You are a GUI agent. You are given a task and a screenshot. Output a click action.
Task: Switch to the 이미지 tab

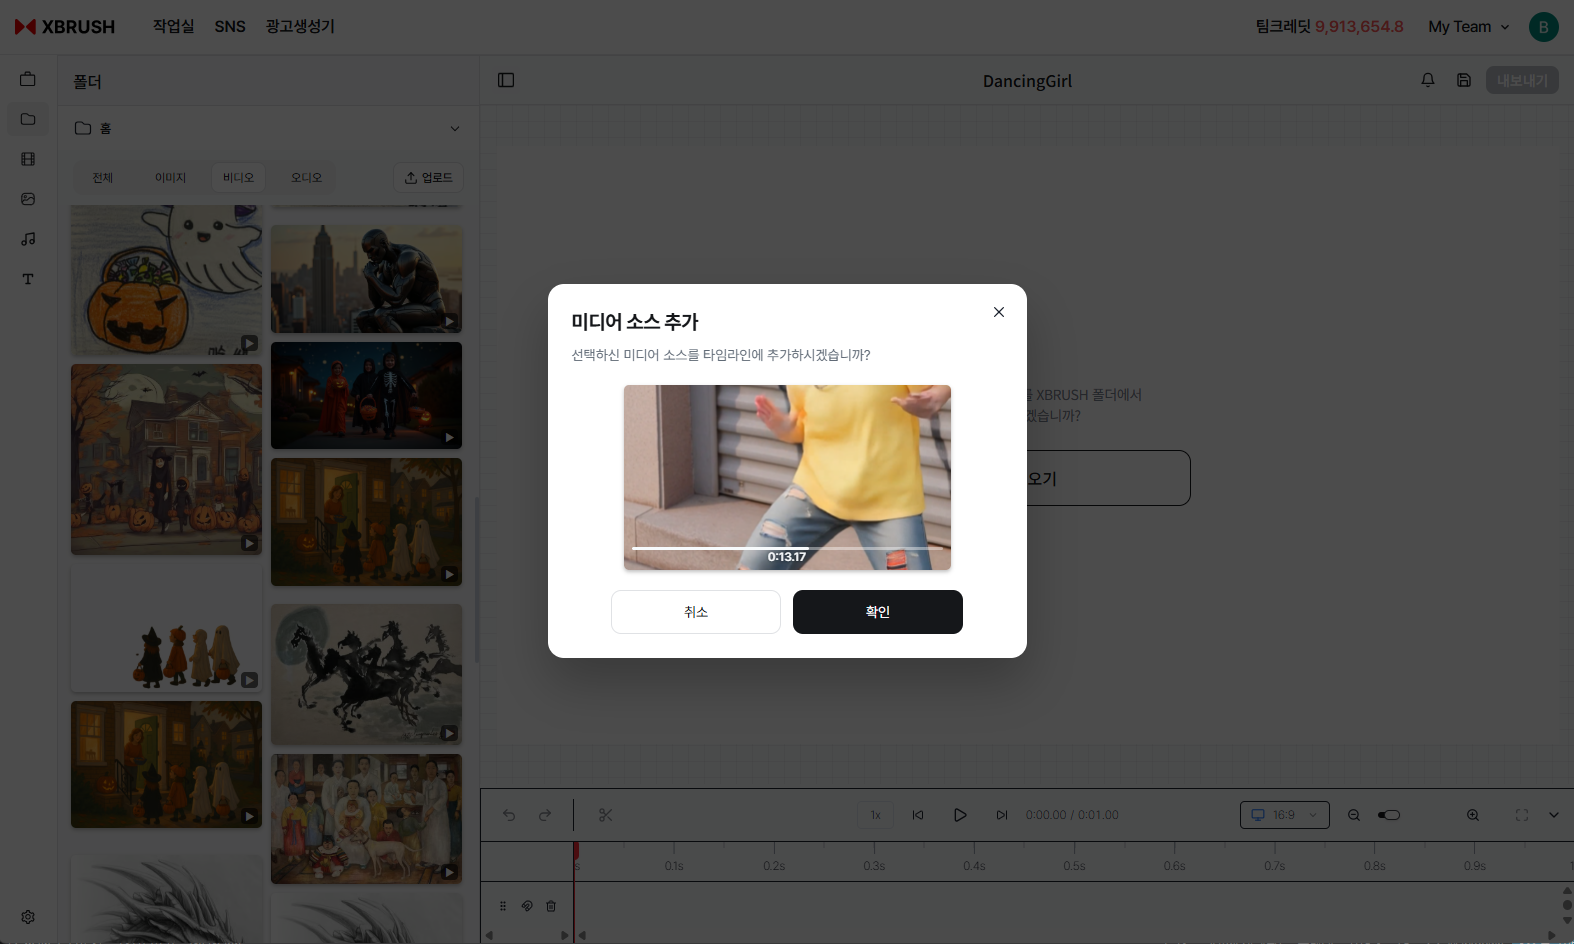tap(170, 178)
